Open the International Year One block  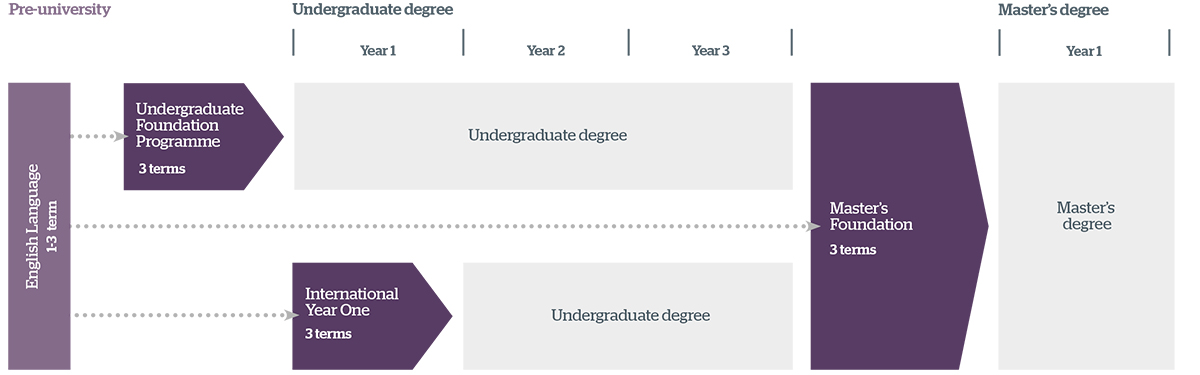(372, 316)
